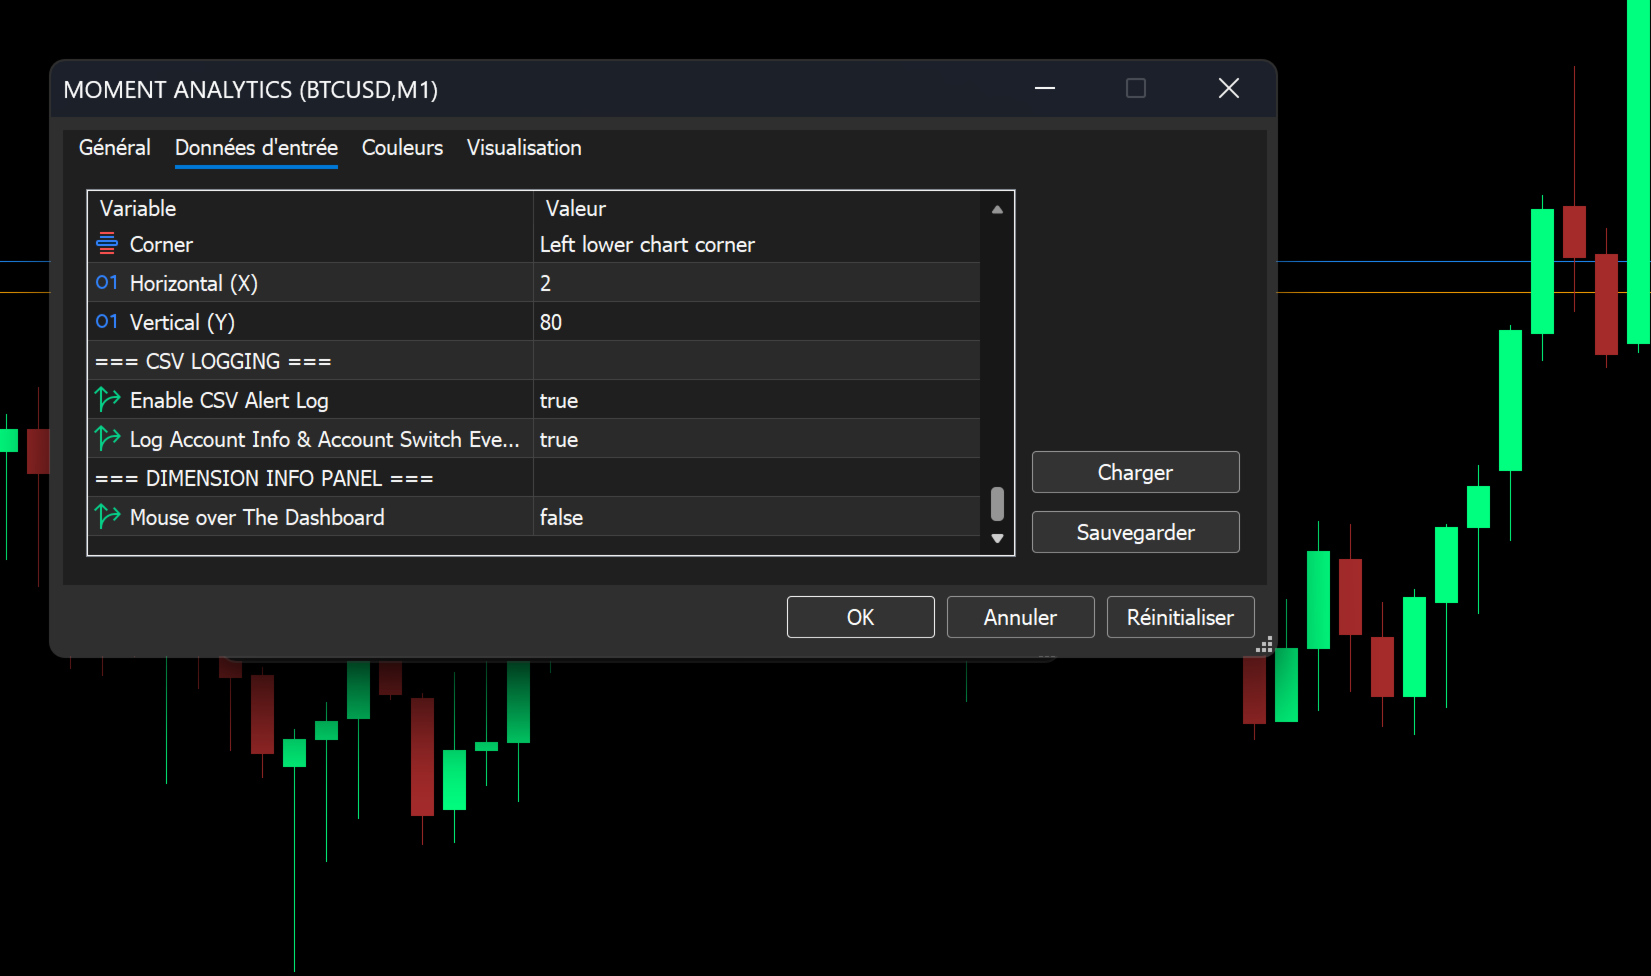
Task: Toggle the Log Account Info true value
Action: (756, 439)
